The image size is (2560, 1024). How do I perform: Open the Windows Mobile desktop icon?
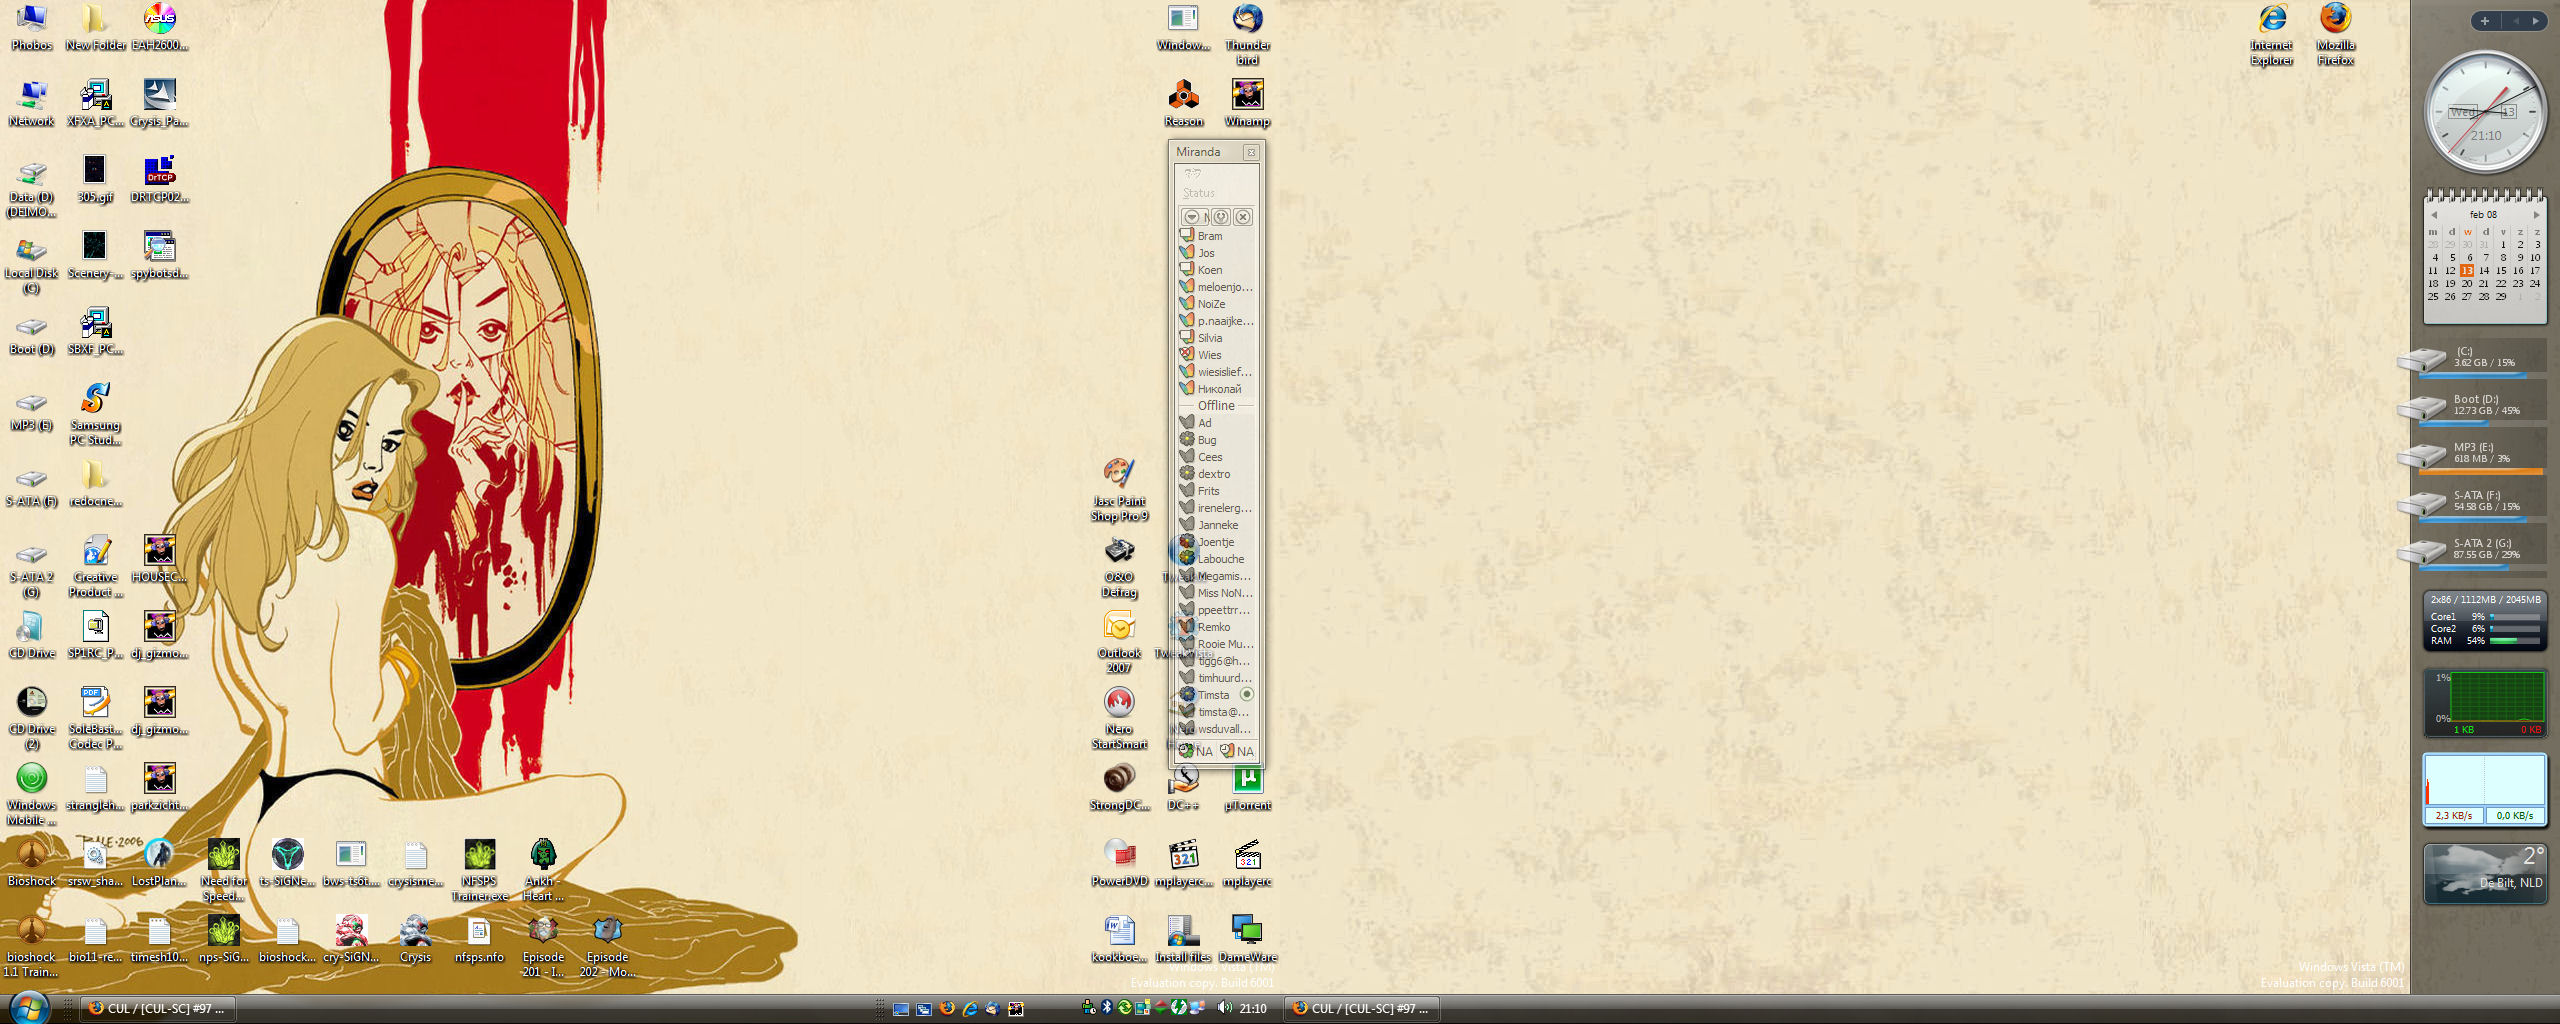click(x=31, y=794)
